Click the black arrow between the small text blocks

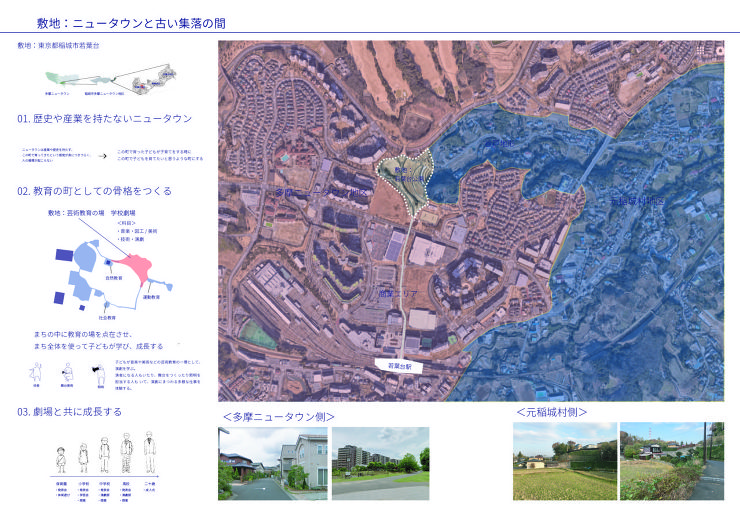[x=102, y=156]
